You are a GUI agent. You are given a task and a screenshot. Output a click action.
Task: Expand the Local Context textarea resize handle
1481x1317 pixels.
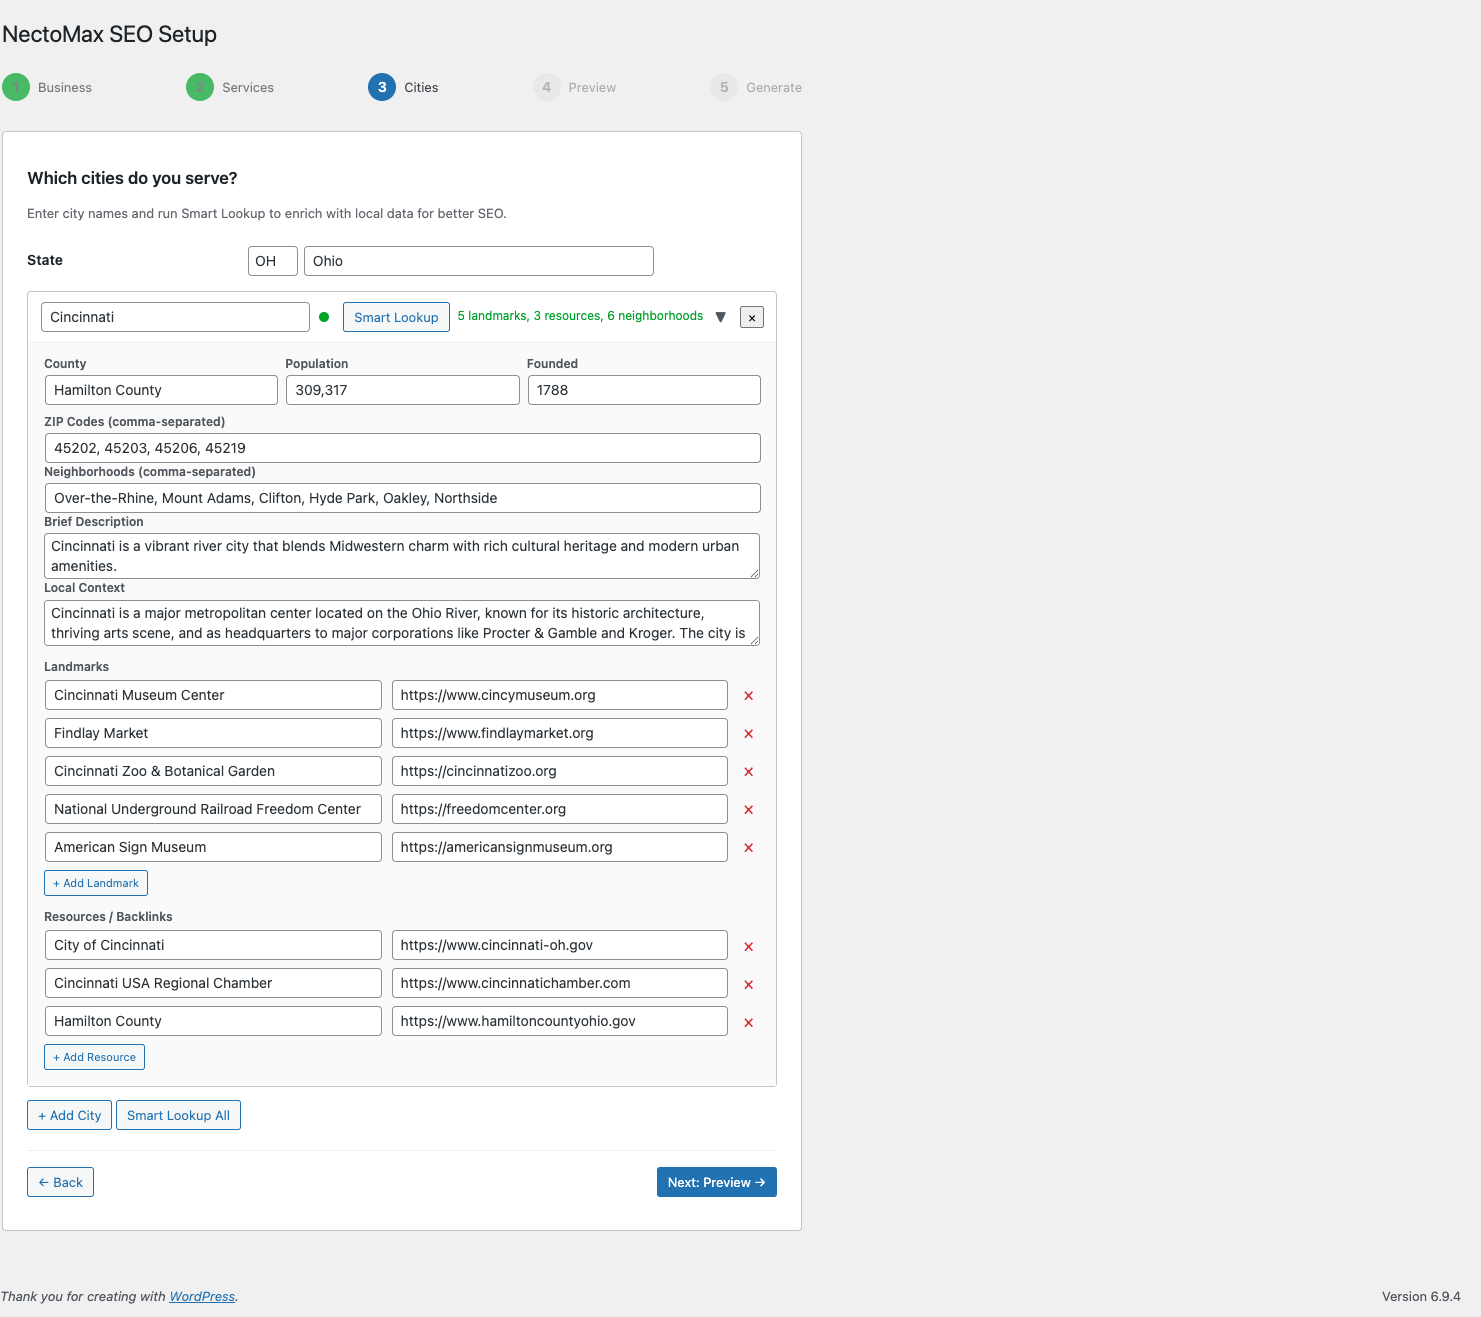(754, 640)
